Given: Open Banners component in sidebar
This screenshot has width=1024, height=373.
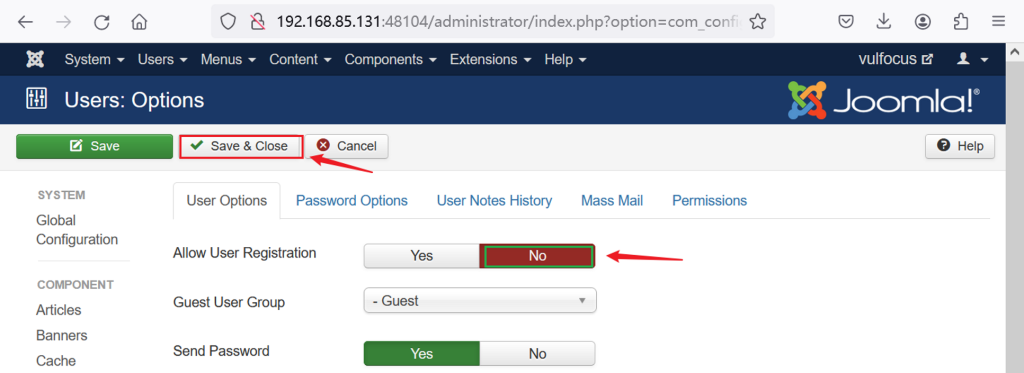Looking at the screenshot, I should point(61,335).
